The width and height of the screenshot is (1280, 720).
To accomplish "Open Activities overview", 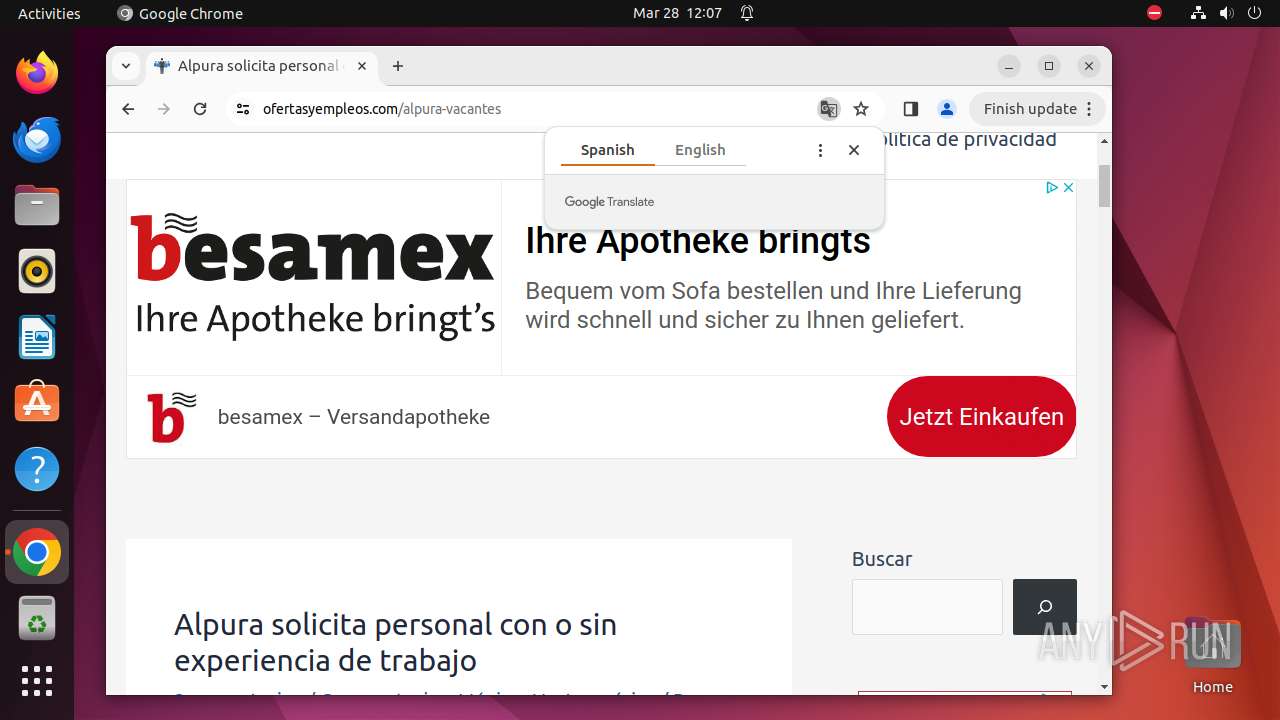I will tap(49, 13).
